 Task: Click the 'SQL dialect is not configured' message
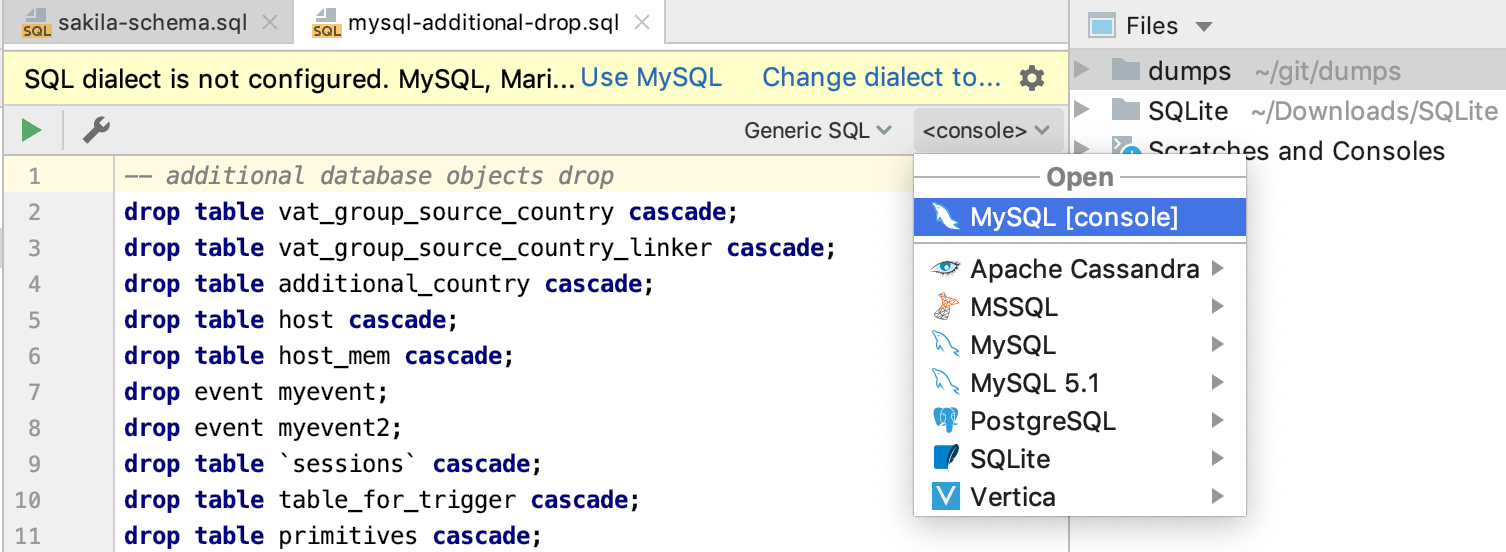pos(300,79)
